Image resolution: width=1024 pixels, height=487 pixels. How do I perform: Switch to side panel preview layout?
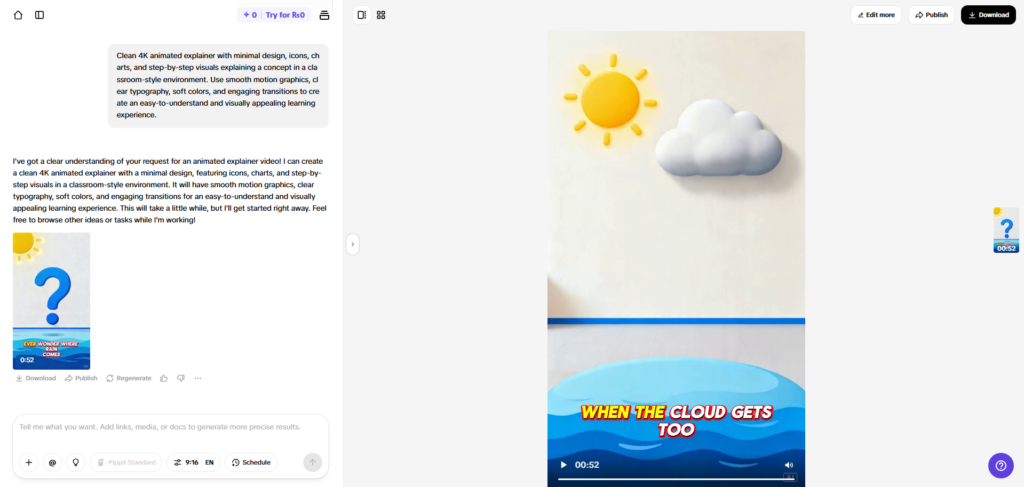[362, 15]
